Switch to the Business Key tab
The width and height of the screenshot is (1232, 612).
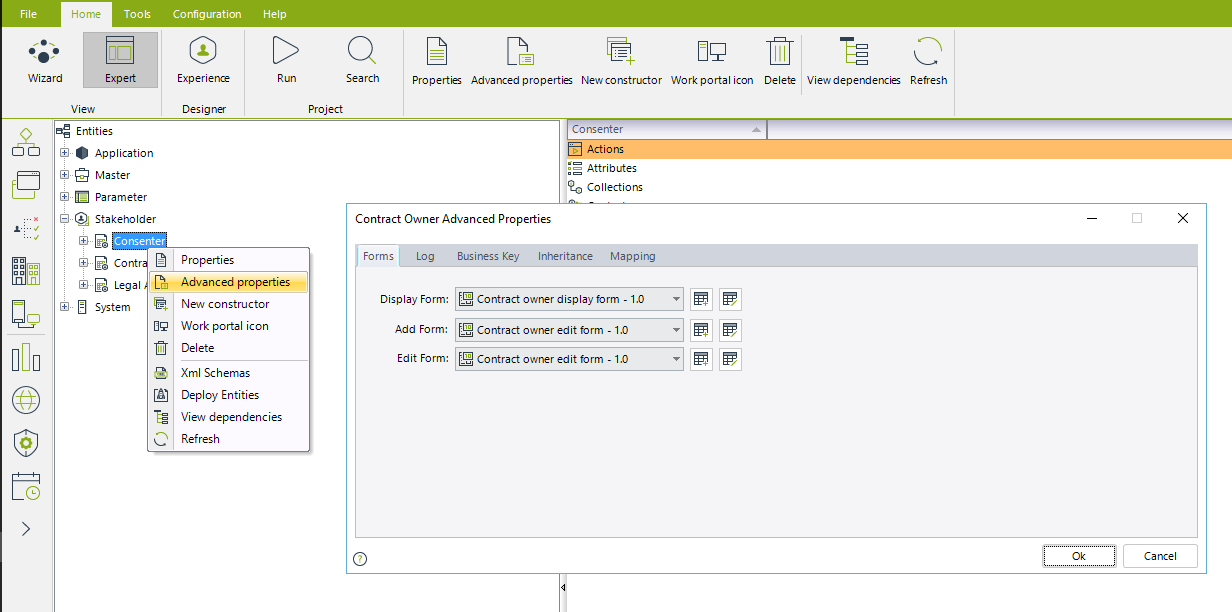point(488,256)
